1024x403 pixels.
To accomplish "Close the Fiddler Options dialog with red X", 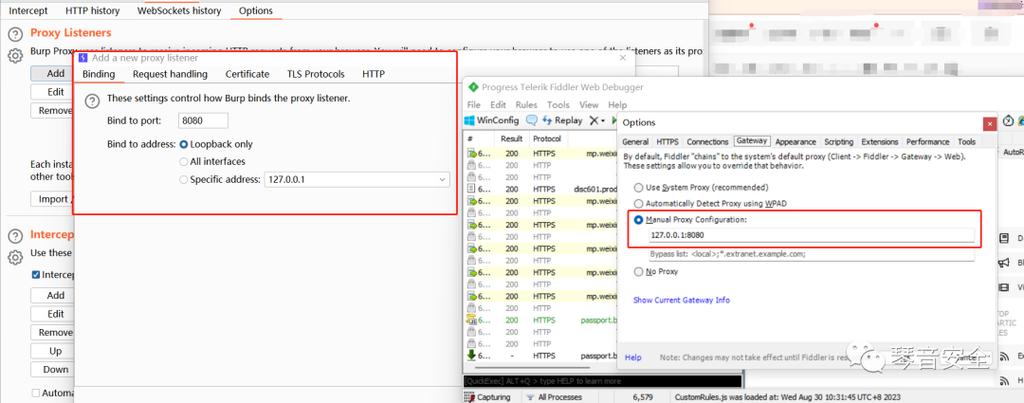I will pyautogui.click(x=990, y=123).
